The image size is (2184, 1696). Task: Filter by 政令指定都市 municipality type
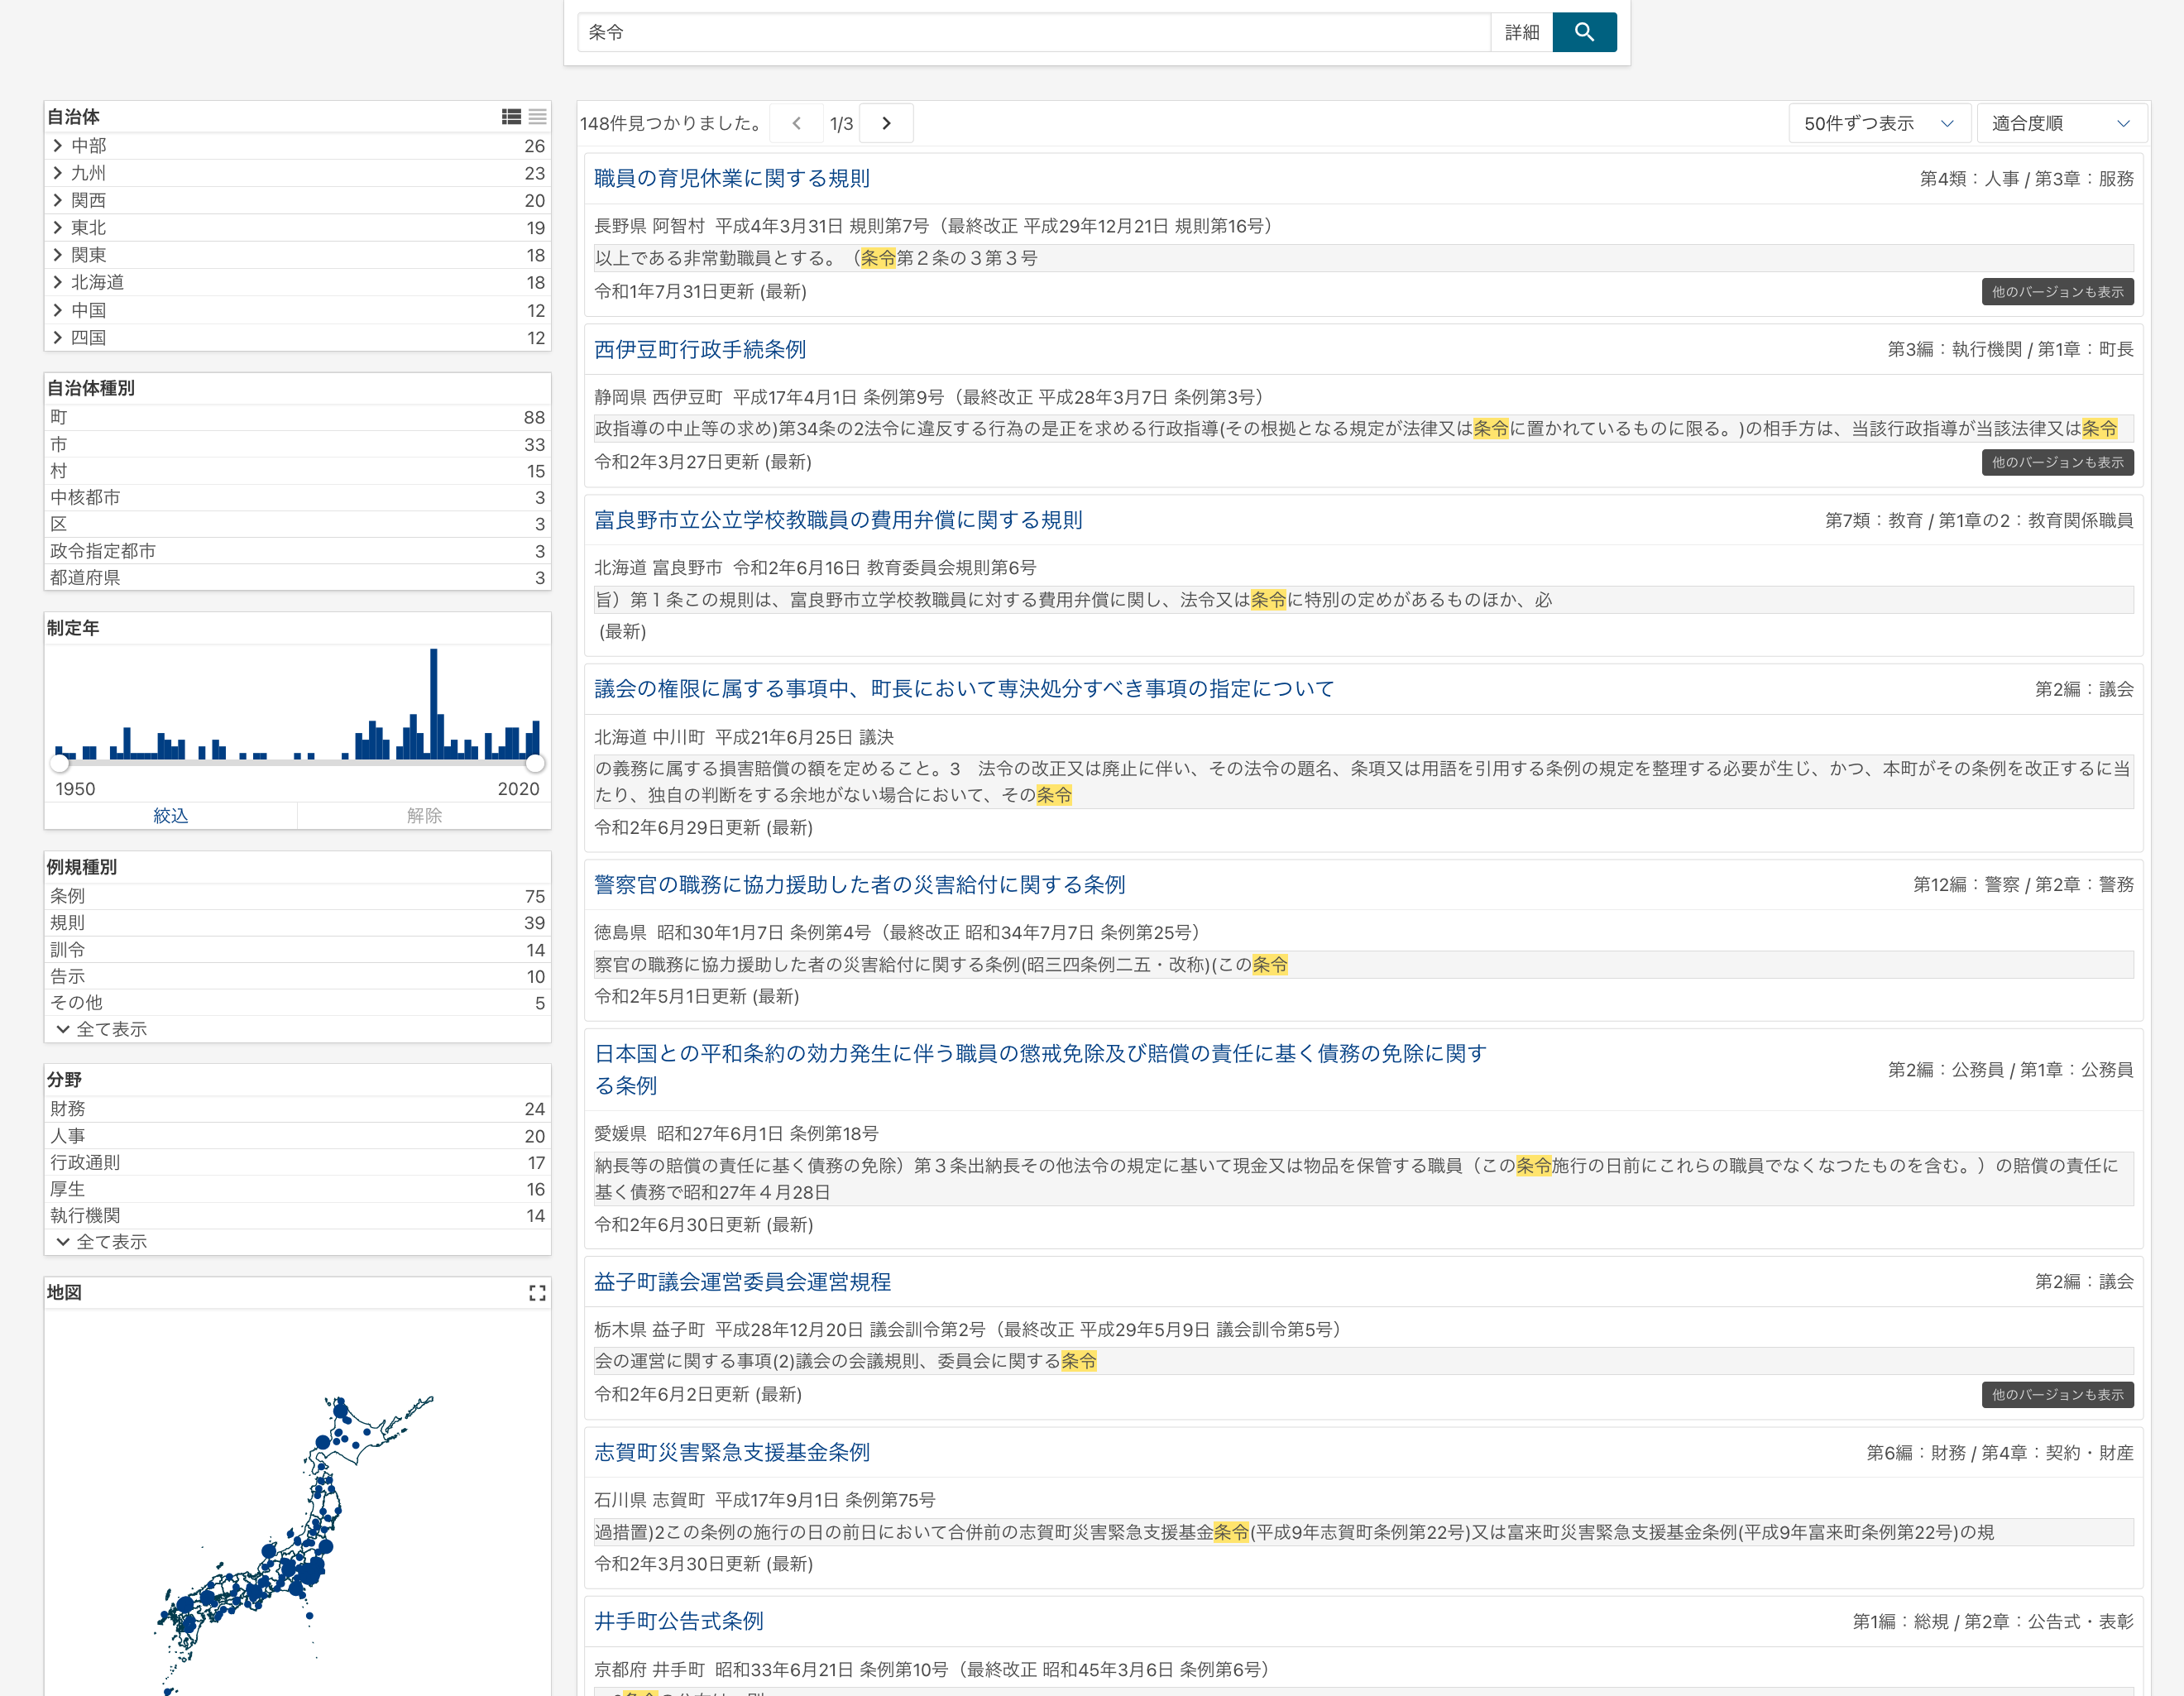click(298, 551)
